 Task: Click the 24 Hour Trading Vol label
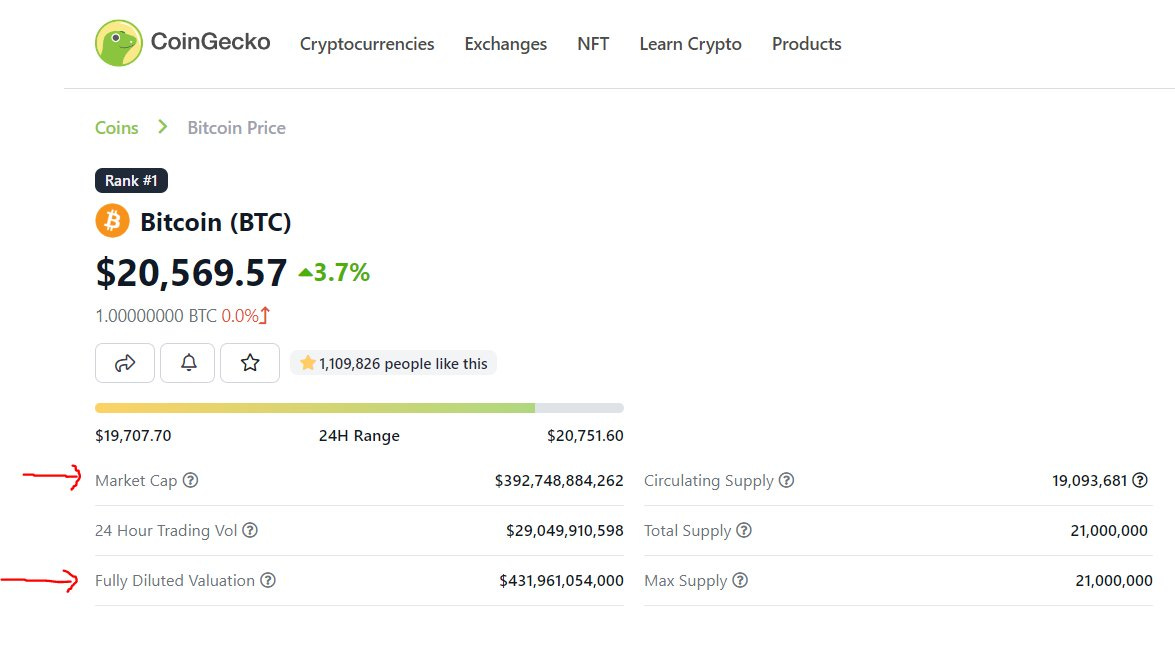pyautogui.click(x=166, y=530)
